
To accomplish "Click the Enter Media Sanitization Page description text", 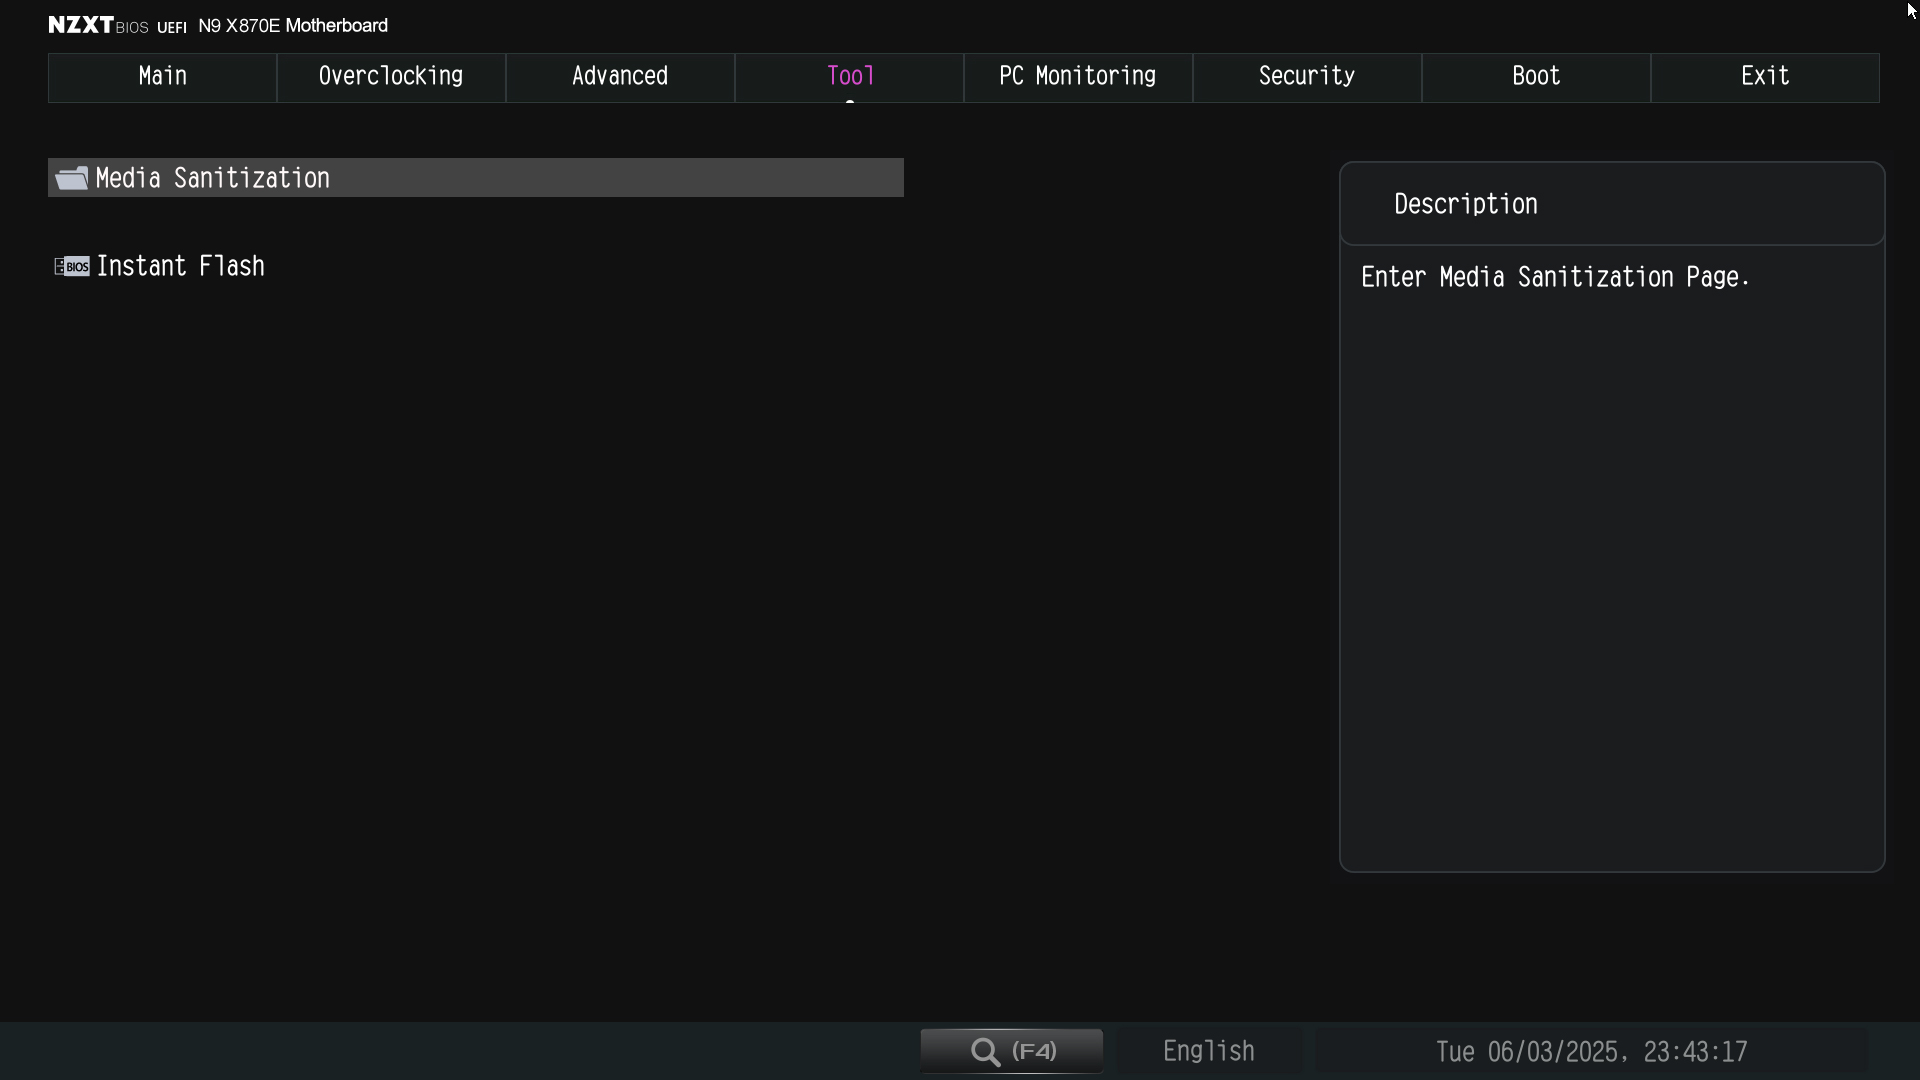I will pos(1555,277).
